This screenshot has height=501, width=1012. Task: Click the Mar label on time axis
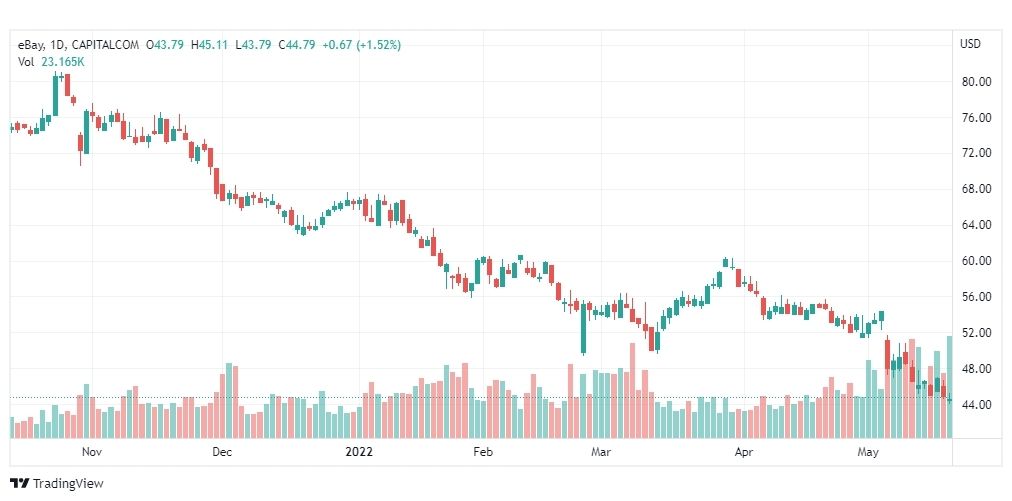coord(601,452)
